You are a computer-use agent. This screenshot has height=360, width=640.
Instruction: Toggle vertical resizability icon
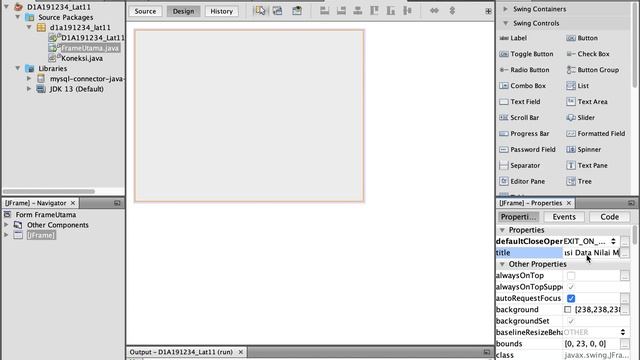(452, 11)
